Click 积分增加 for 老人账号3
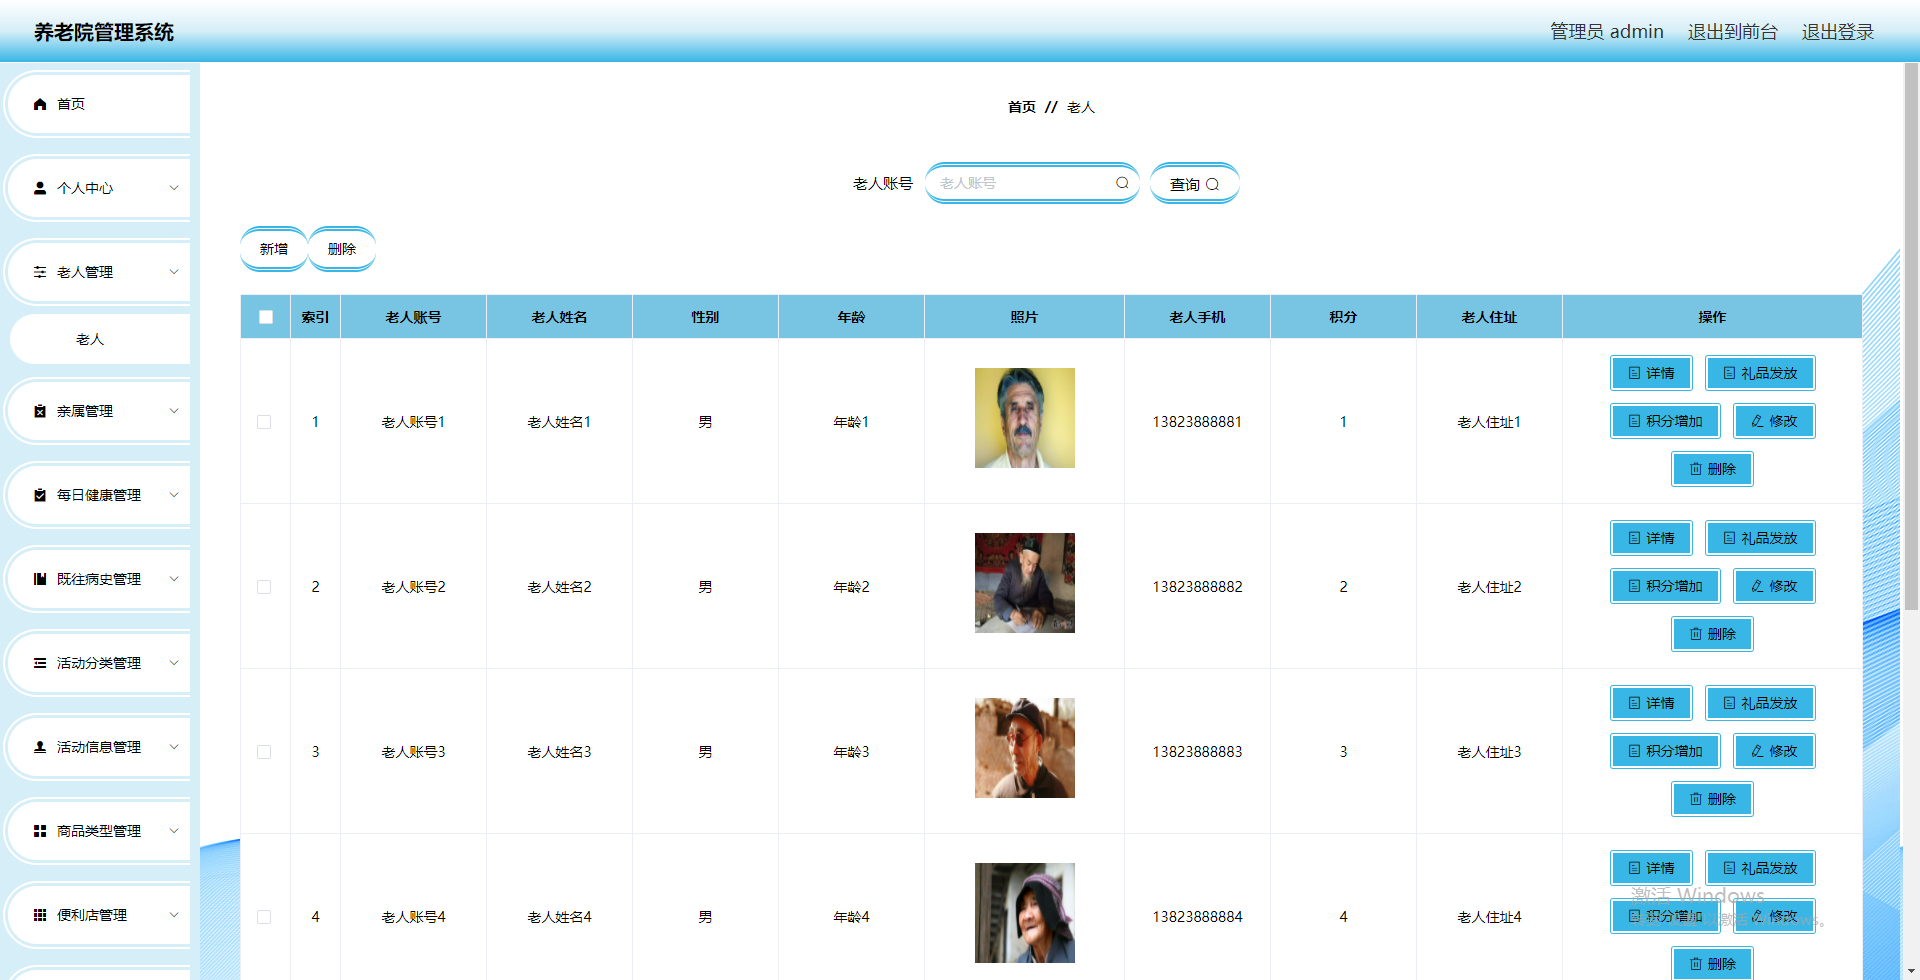Viewport: 1920px width, 980px height. pos(1665,751)
